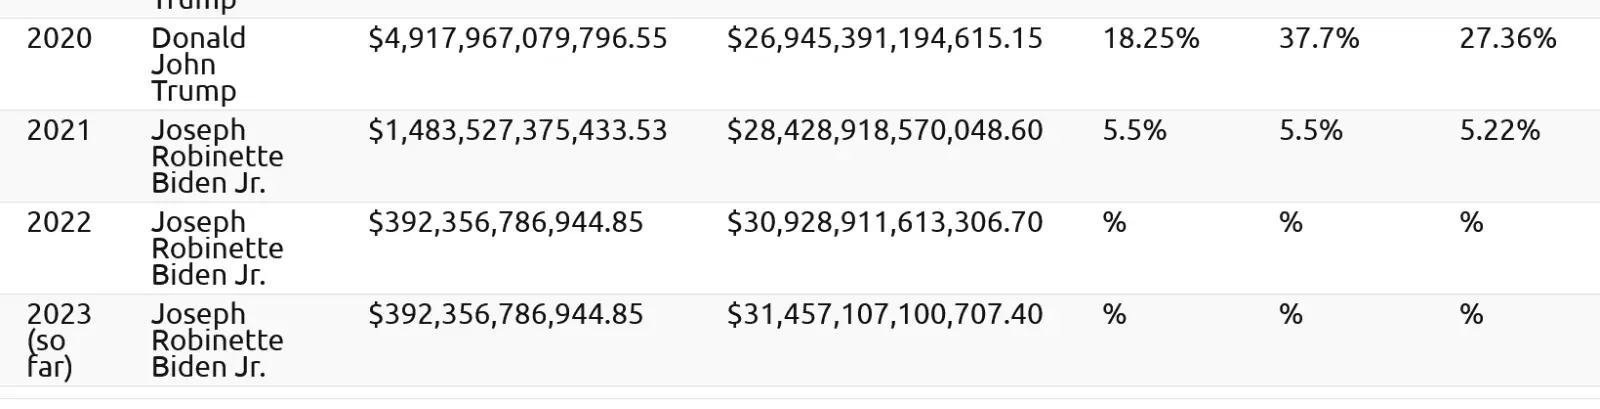Viewport: 1600px width, 409px height.
Task: Click the 5.22% percentage cell
Action: [x=1499, y=131]
